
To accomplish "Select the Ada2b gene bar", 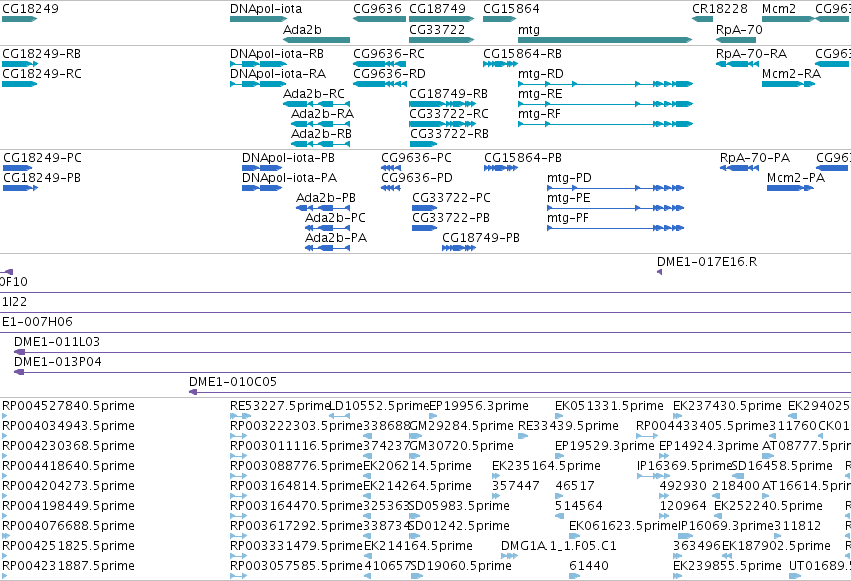I will coord(316,40).
